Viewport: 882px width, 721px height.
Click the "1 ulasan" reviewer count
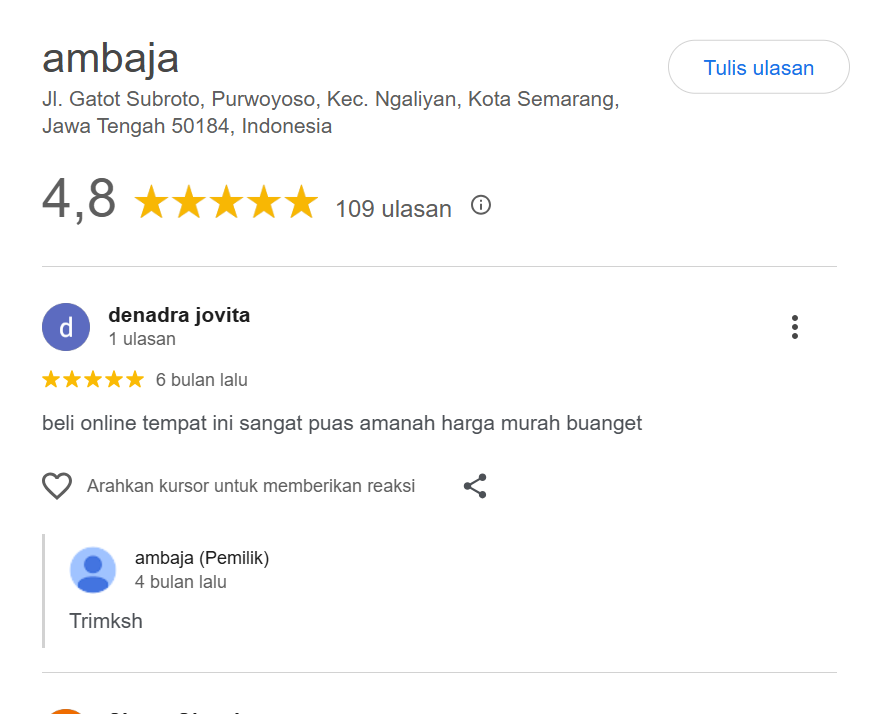(142, 339)
